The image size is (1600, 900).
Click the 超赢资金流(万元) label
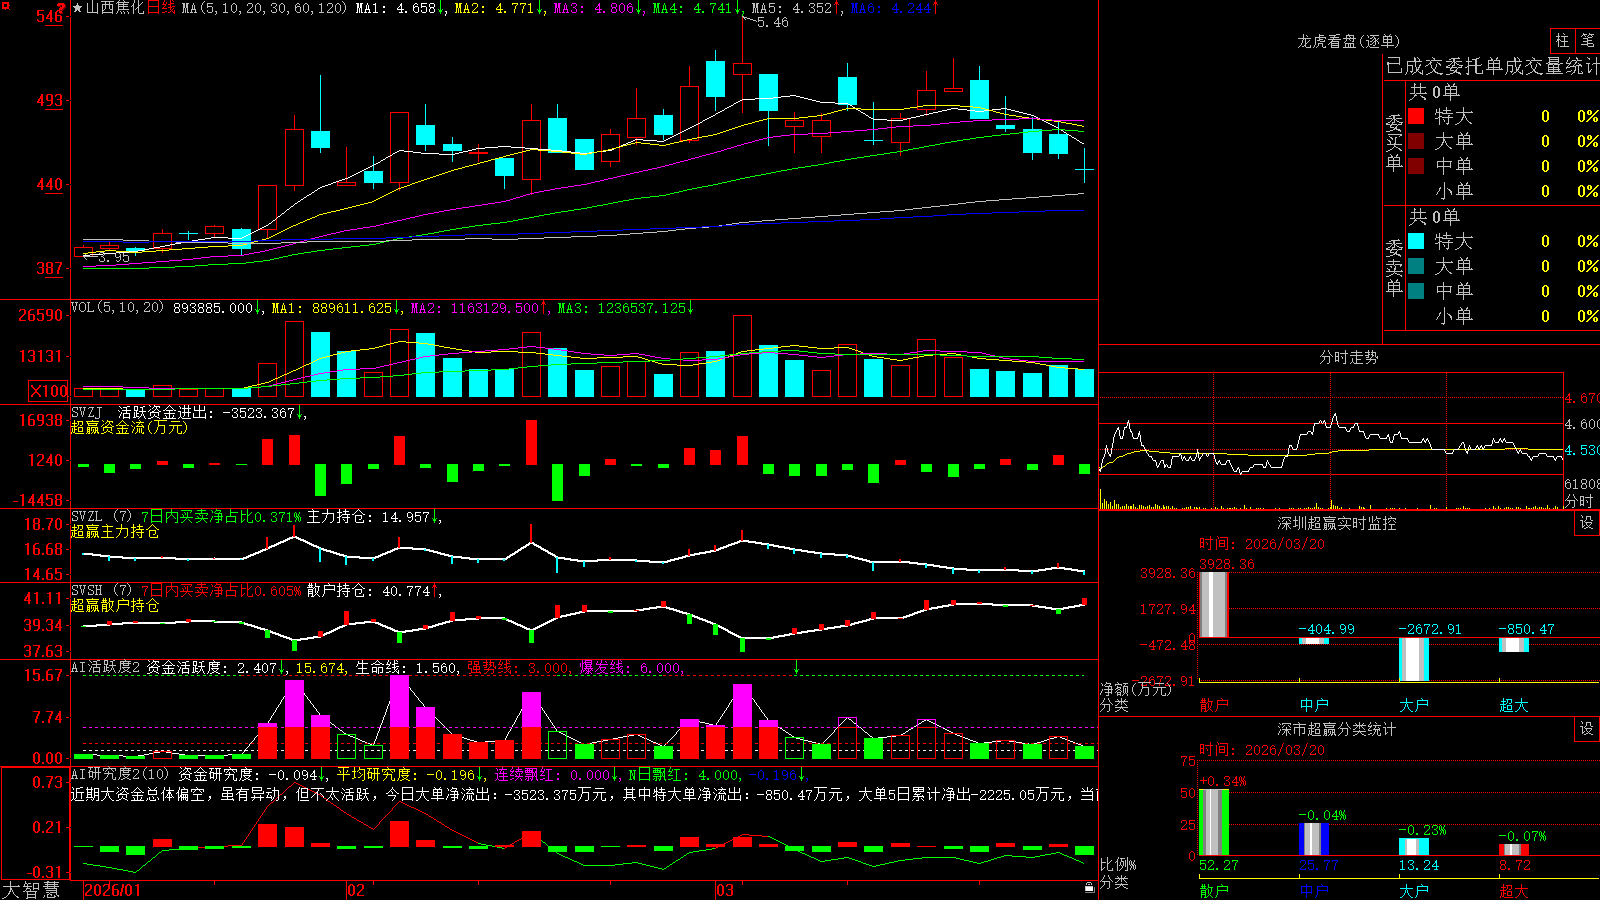tap(129, 427)
